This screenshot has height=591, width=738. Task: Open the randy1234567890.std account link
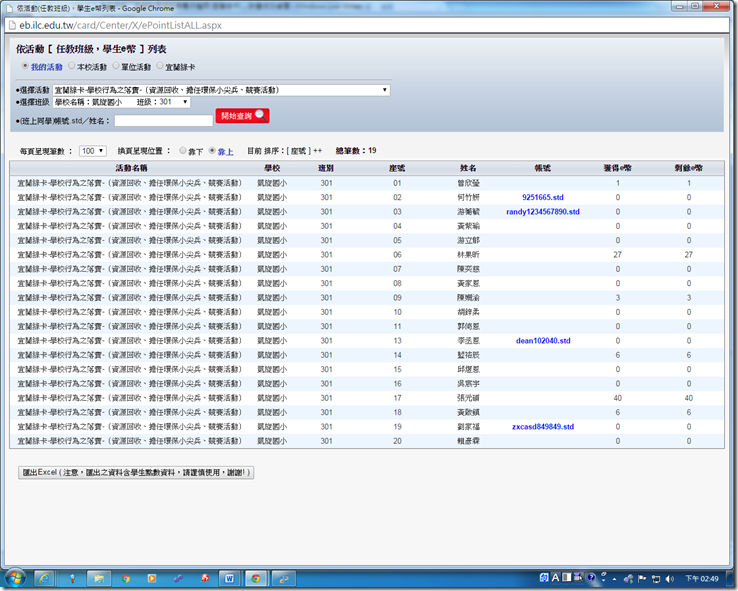pyautogui.click(x=542, y=212)
